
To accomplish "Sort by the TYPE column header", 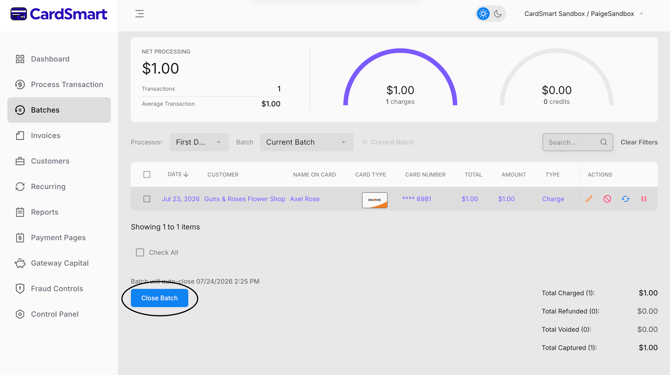I will click(x=552, y=175).
